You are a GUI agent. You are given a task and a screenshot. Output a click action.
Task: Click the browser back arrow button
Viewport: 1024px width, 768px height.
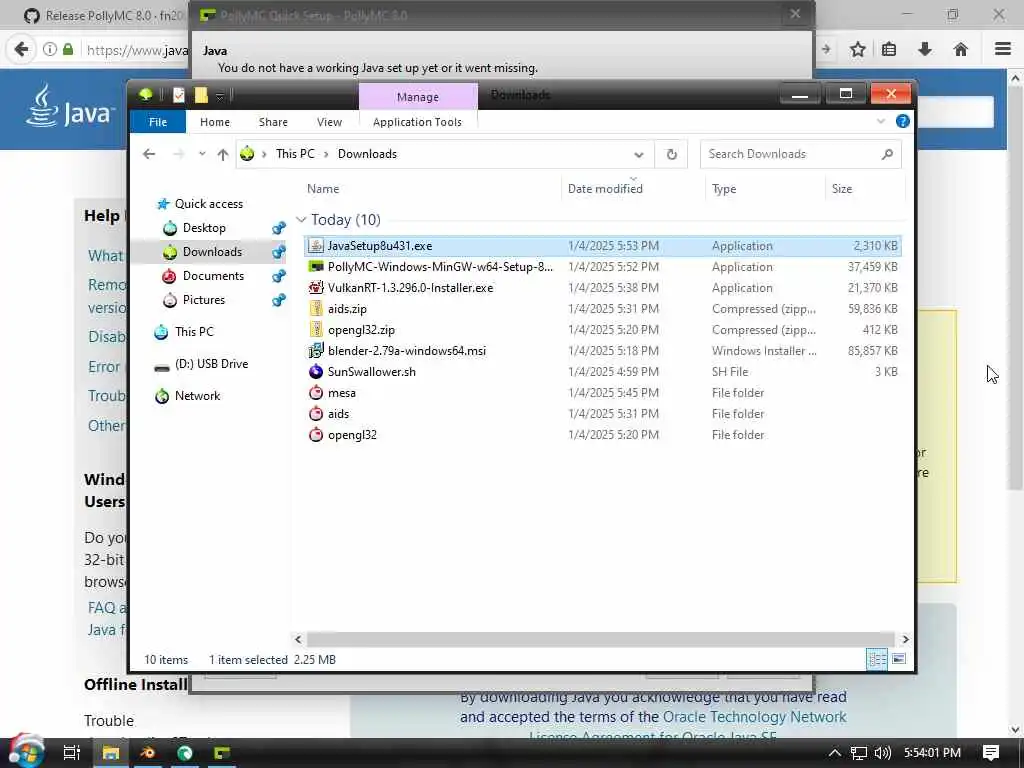click(22, 49)
